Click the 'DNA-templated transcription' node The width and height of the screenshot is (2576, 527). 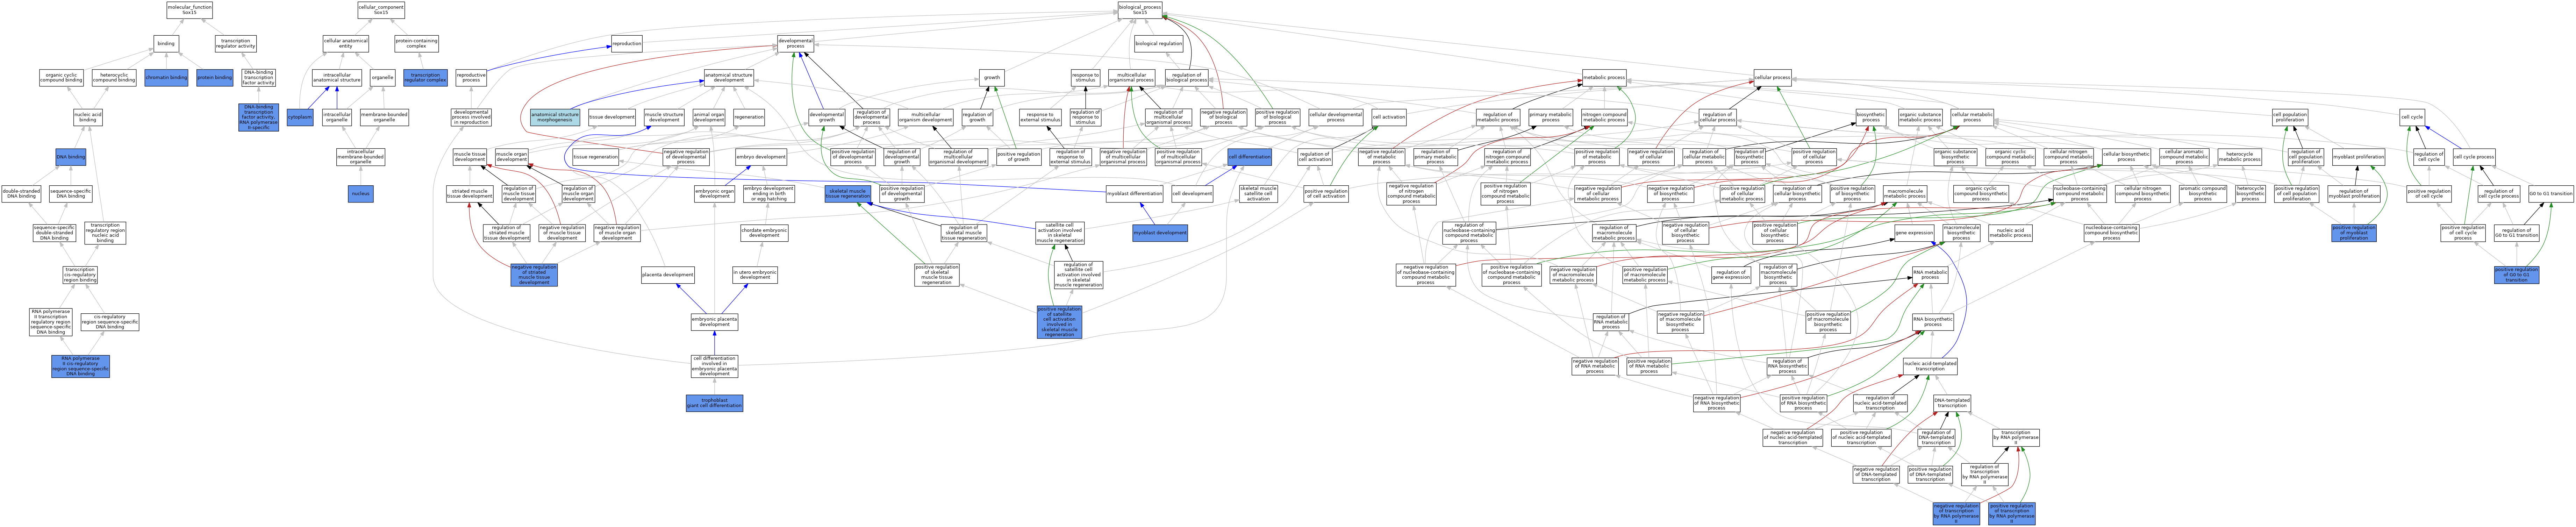click(1952, 403)
